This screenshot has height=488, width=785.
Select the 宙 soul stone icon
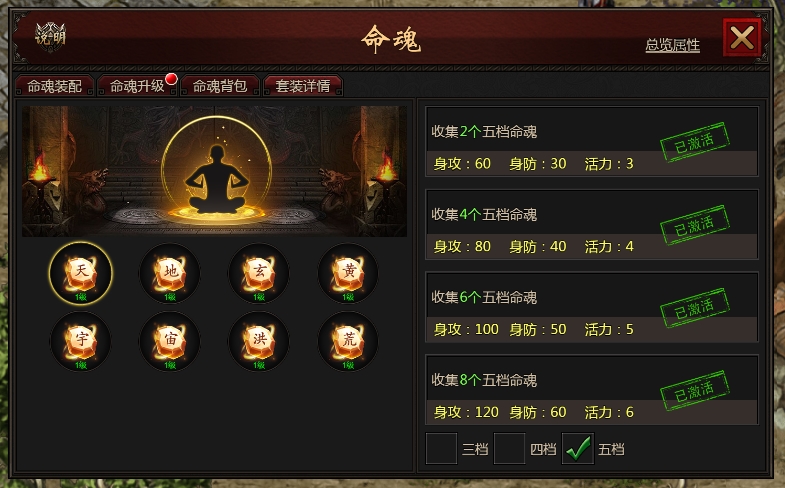click(170, 341)
